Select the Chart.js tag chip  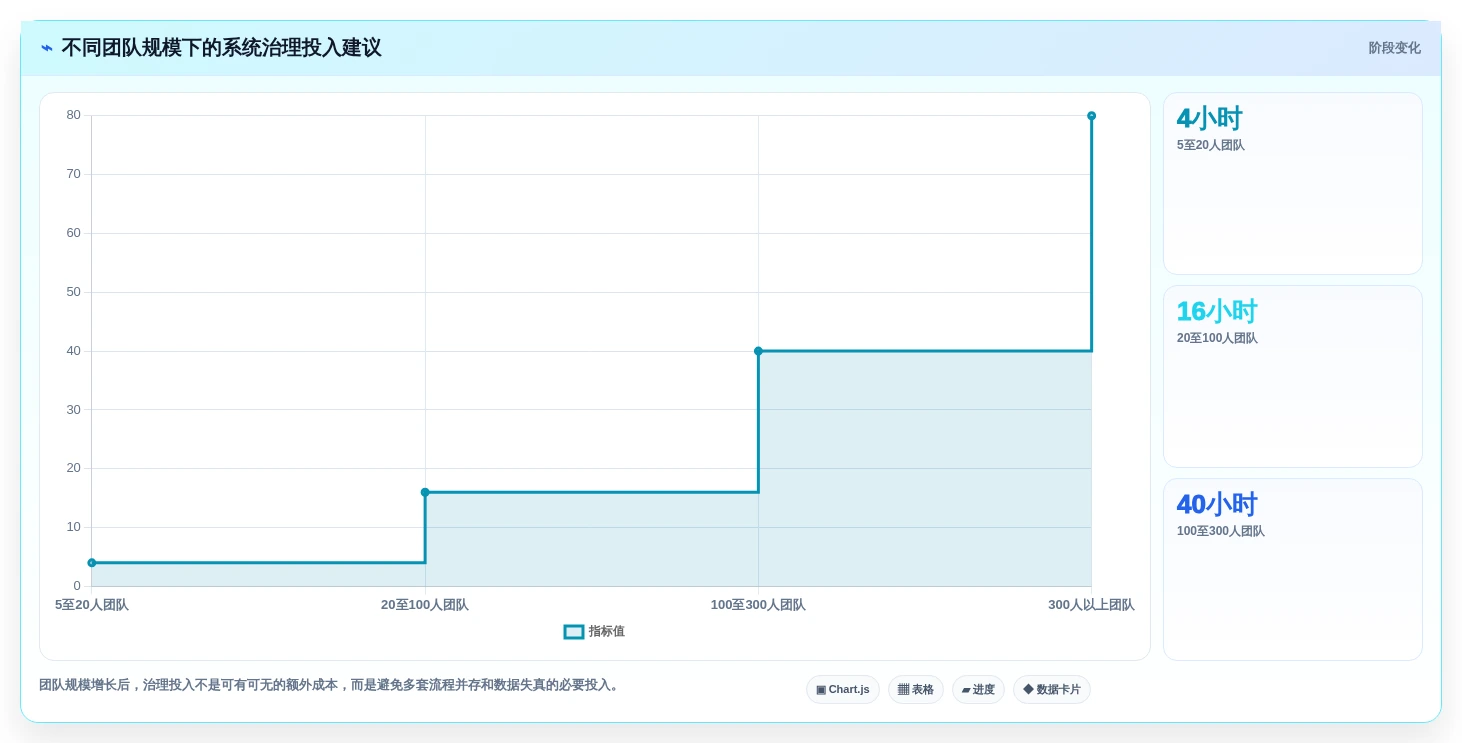pos(843,690)
